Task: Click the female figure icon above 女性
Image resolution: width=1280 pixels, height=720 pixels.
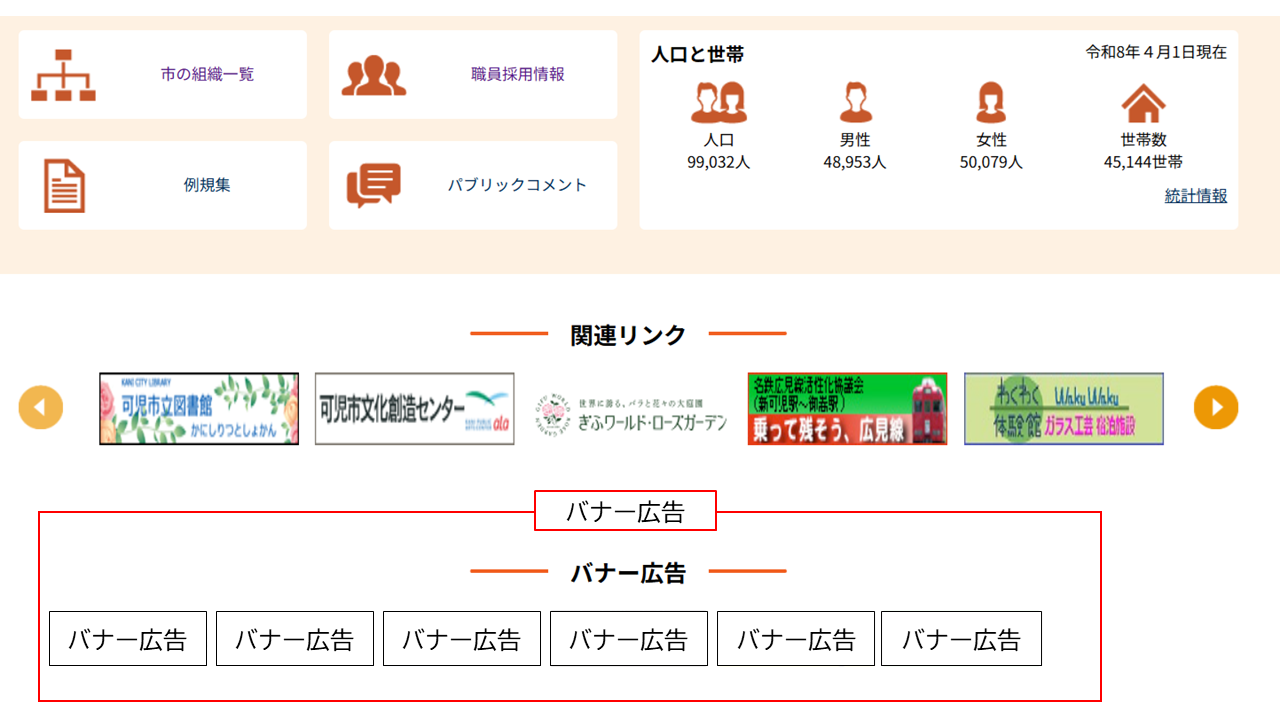Action: (992, 100)
